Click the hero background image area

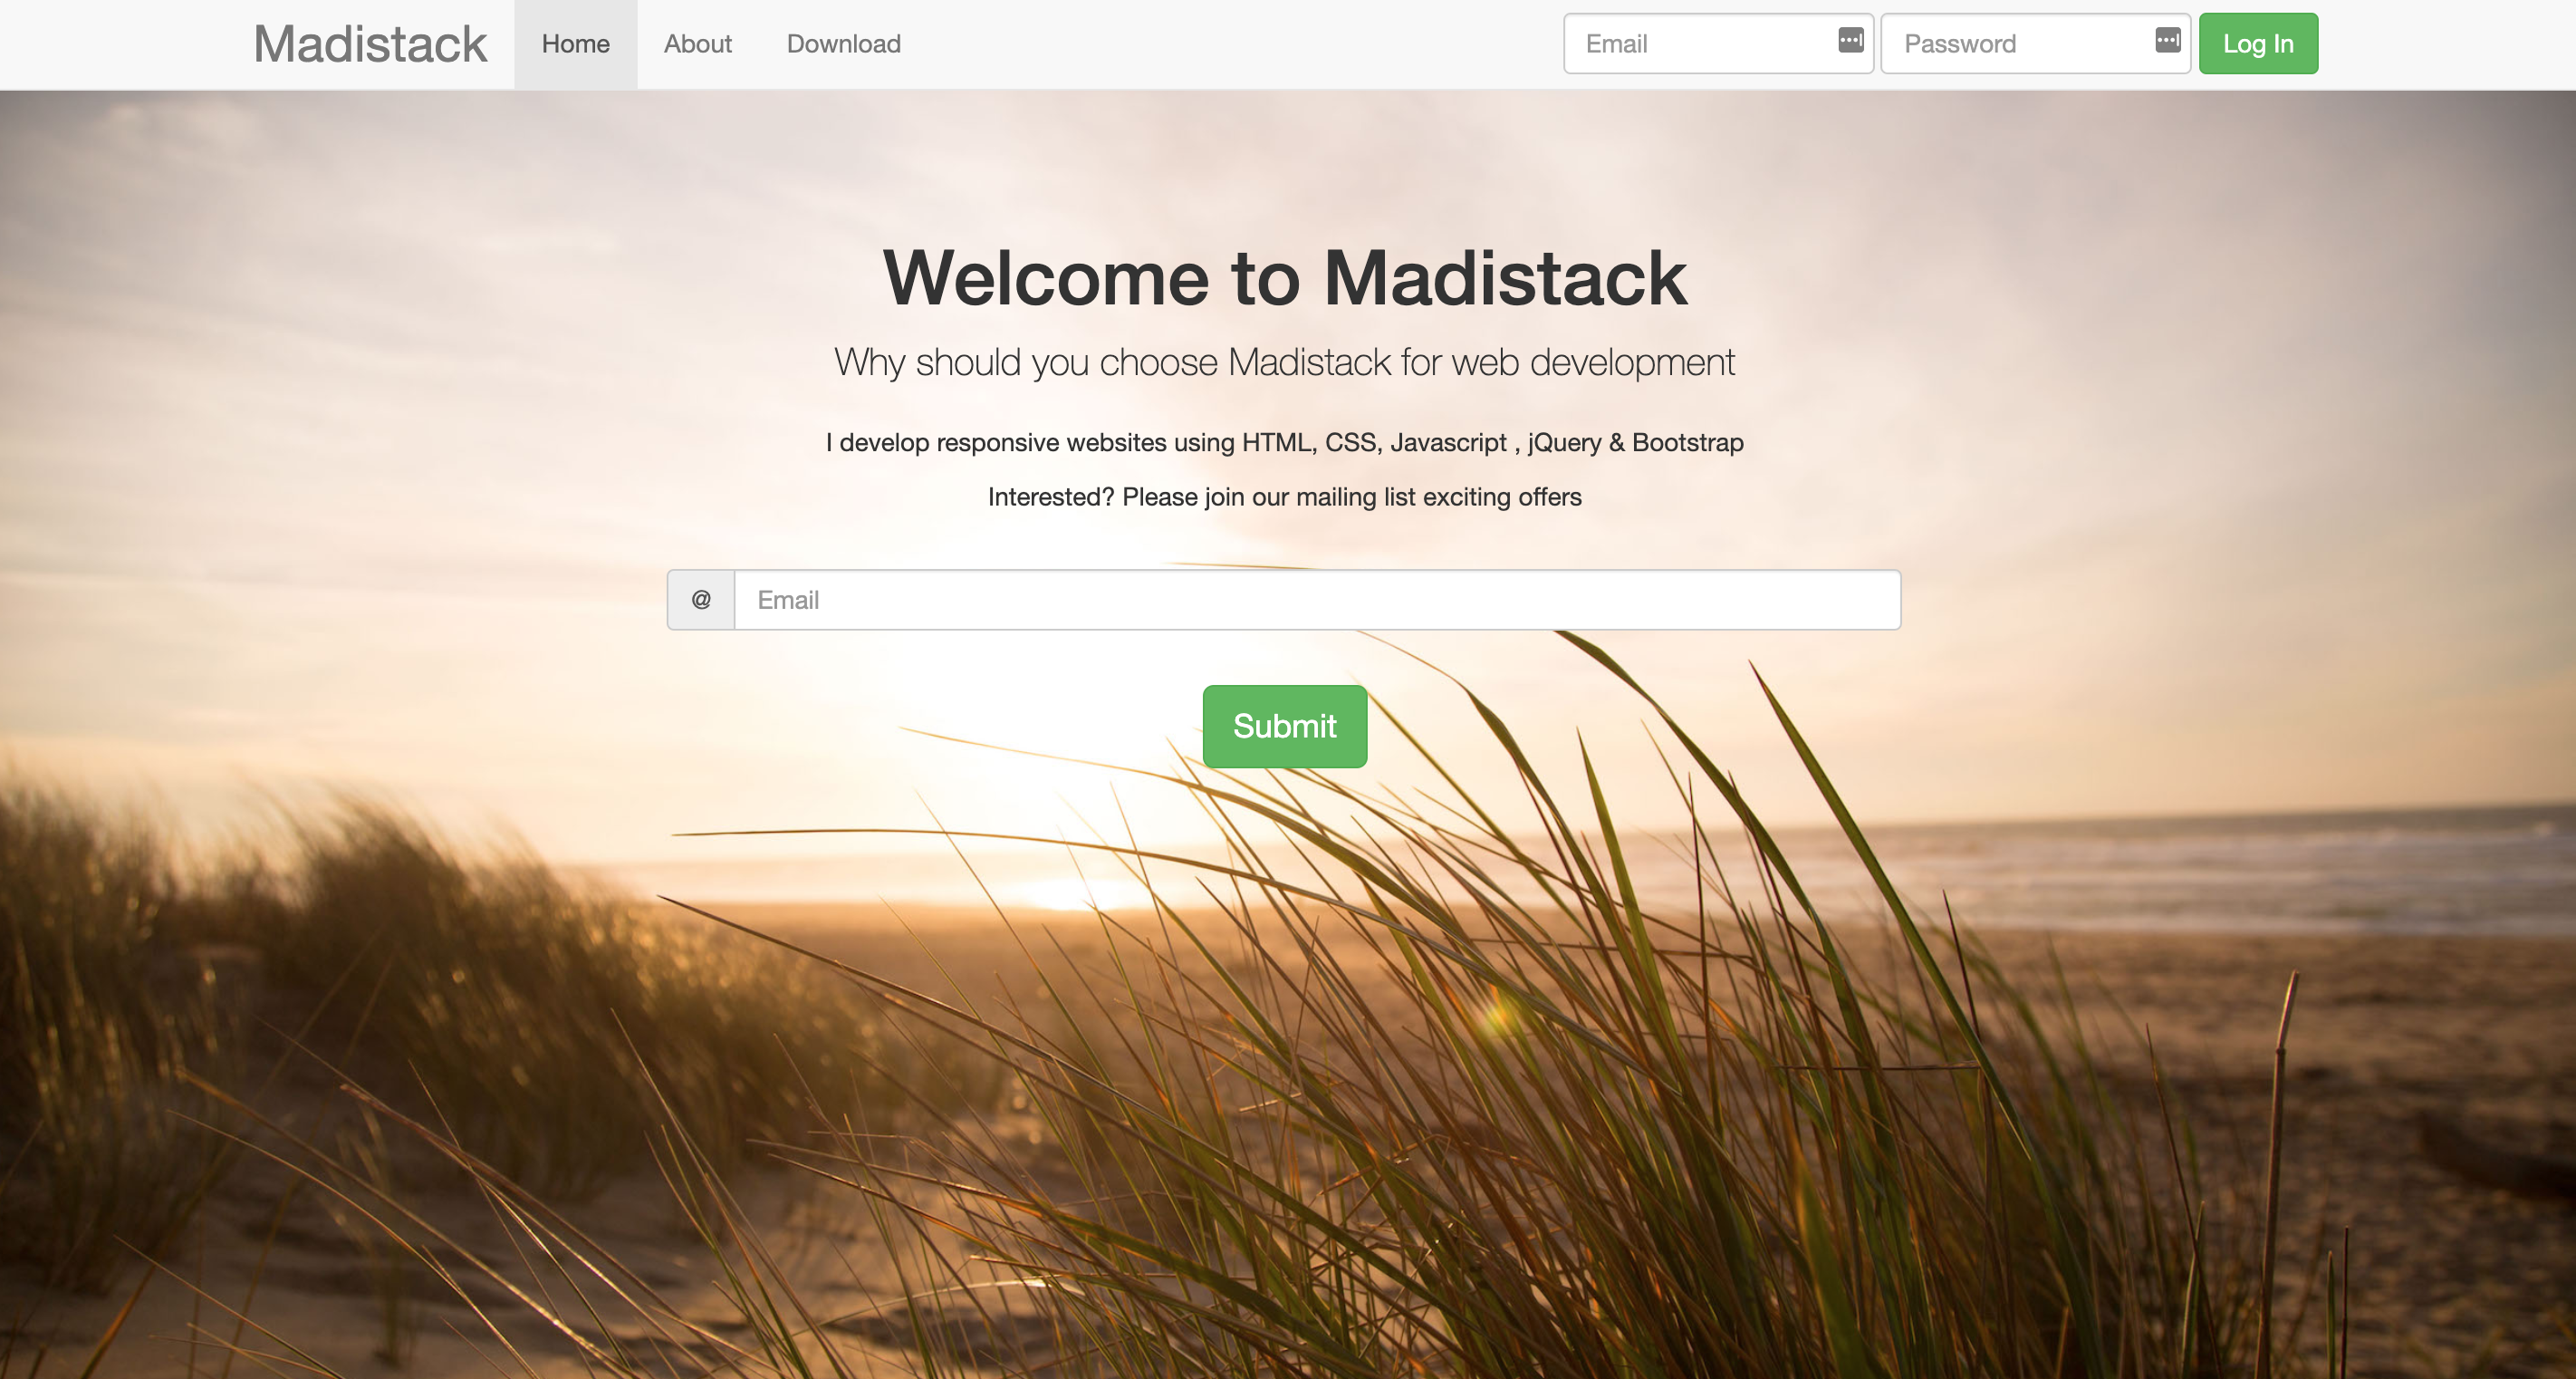tap(1288, 733)
